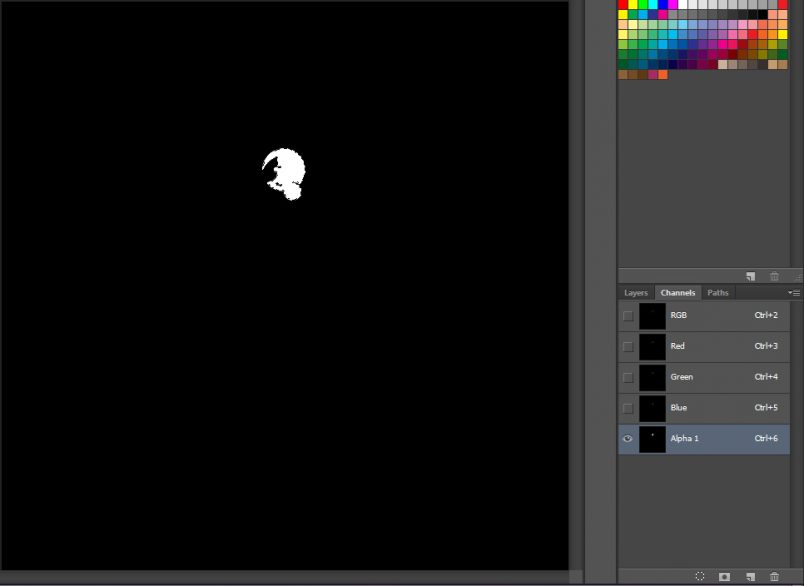Switch to the Paths tab
The image size is (804, 586).
[718, 292]
